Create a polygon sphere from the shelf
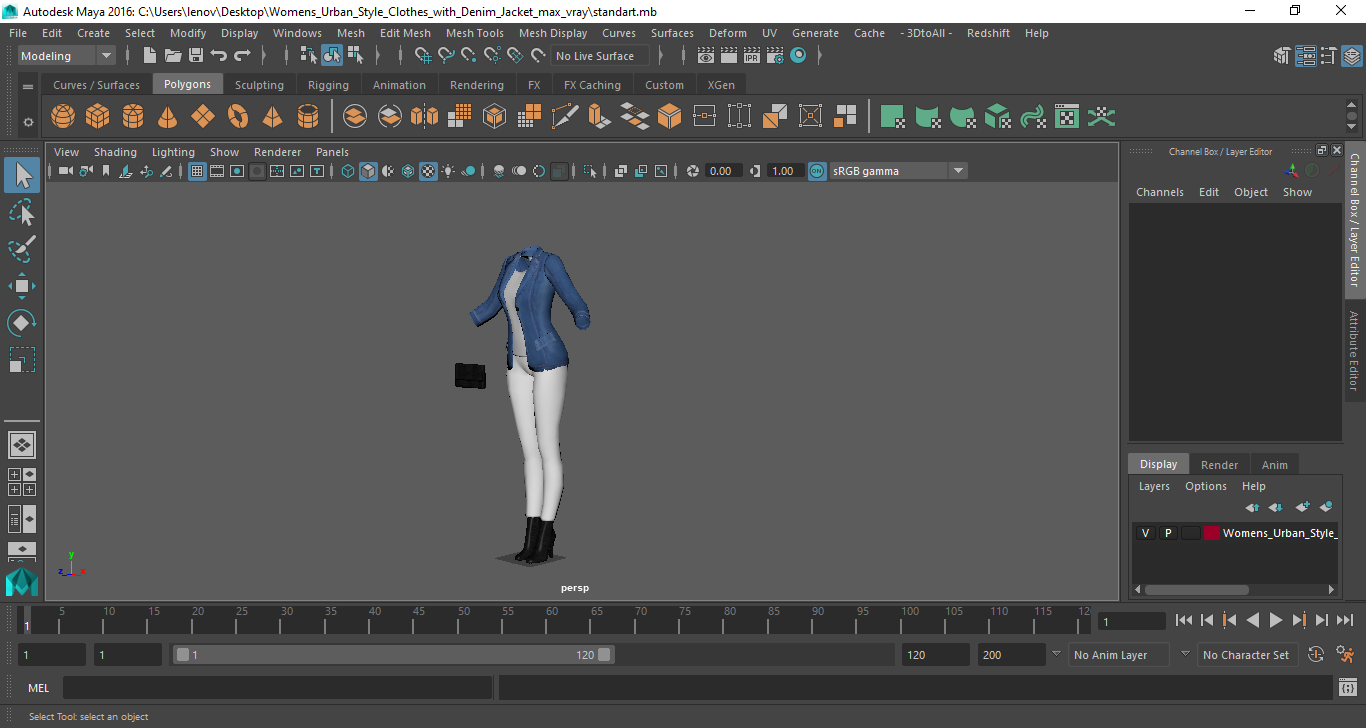The height and width of the screenshot is (728, 1366). [63, 117]
